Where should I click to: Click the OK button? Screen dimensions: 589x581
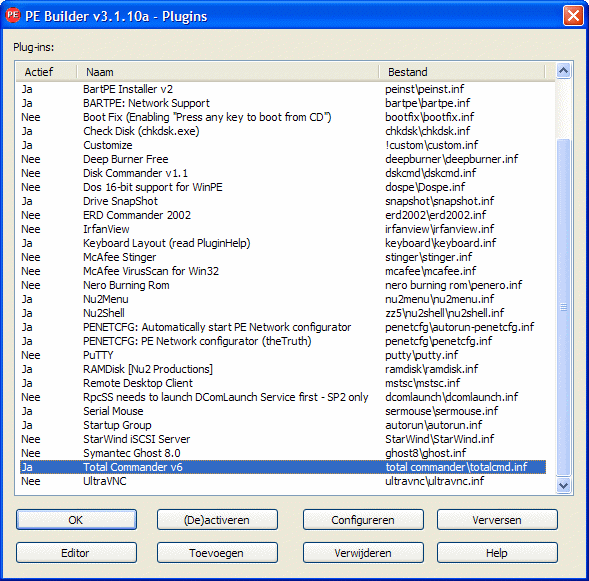[x=76, y=520]
